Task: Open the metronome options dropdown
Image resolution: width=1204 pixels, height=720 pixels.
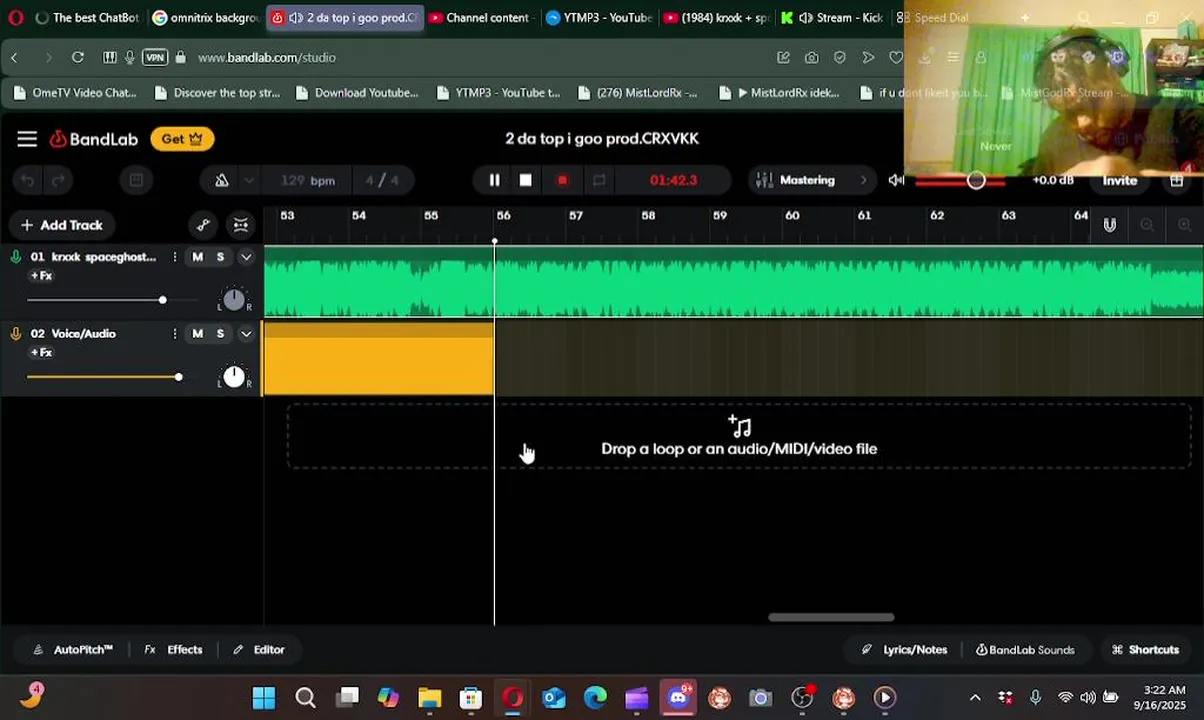Action: [249, 180]
